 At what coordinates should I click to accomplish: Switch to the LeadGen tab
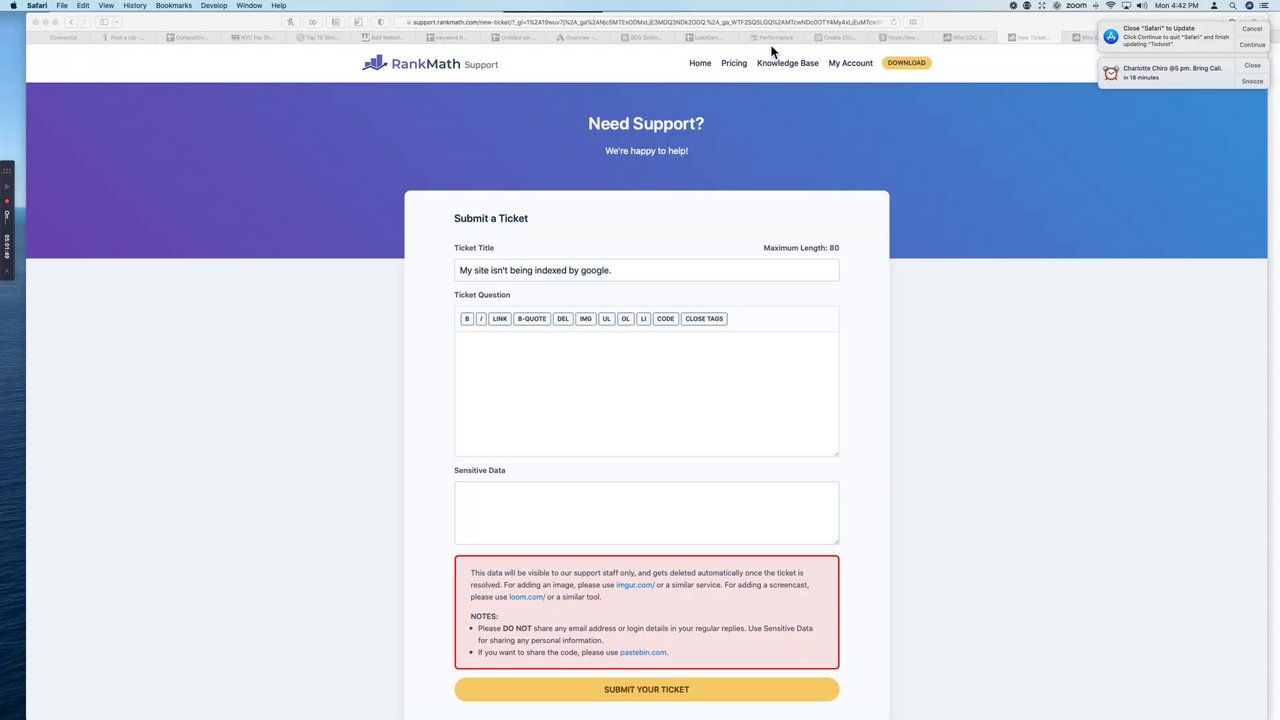[706, 38]
